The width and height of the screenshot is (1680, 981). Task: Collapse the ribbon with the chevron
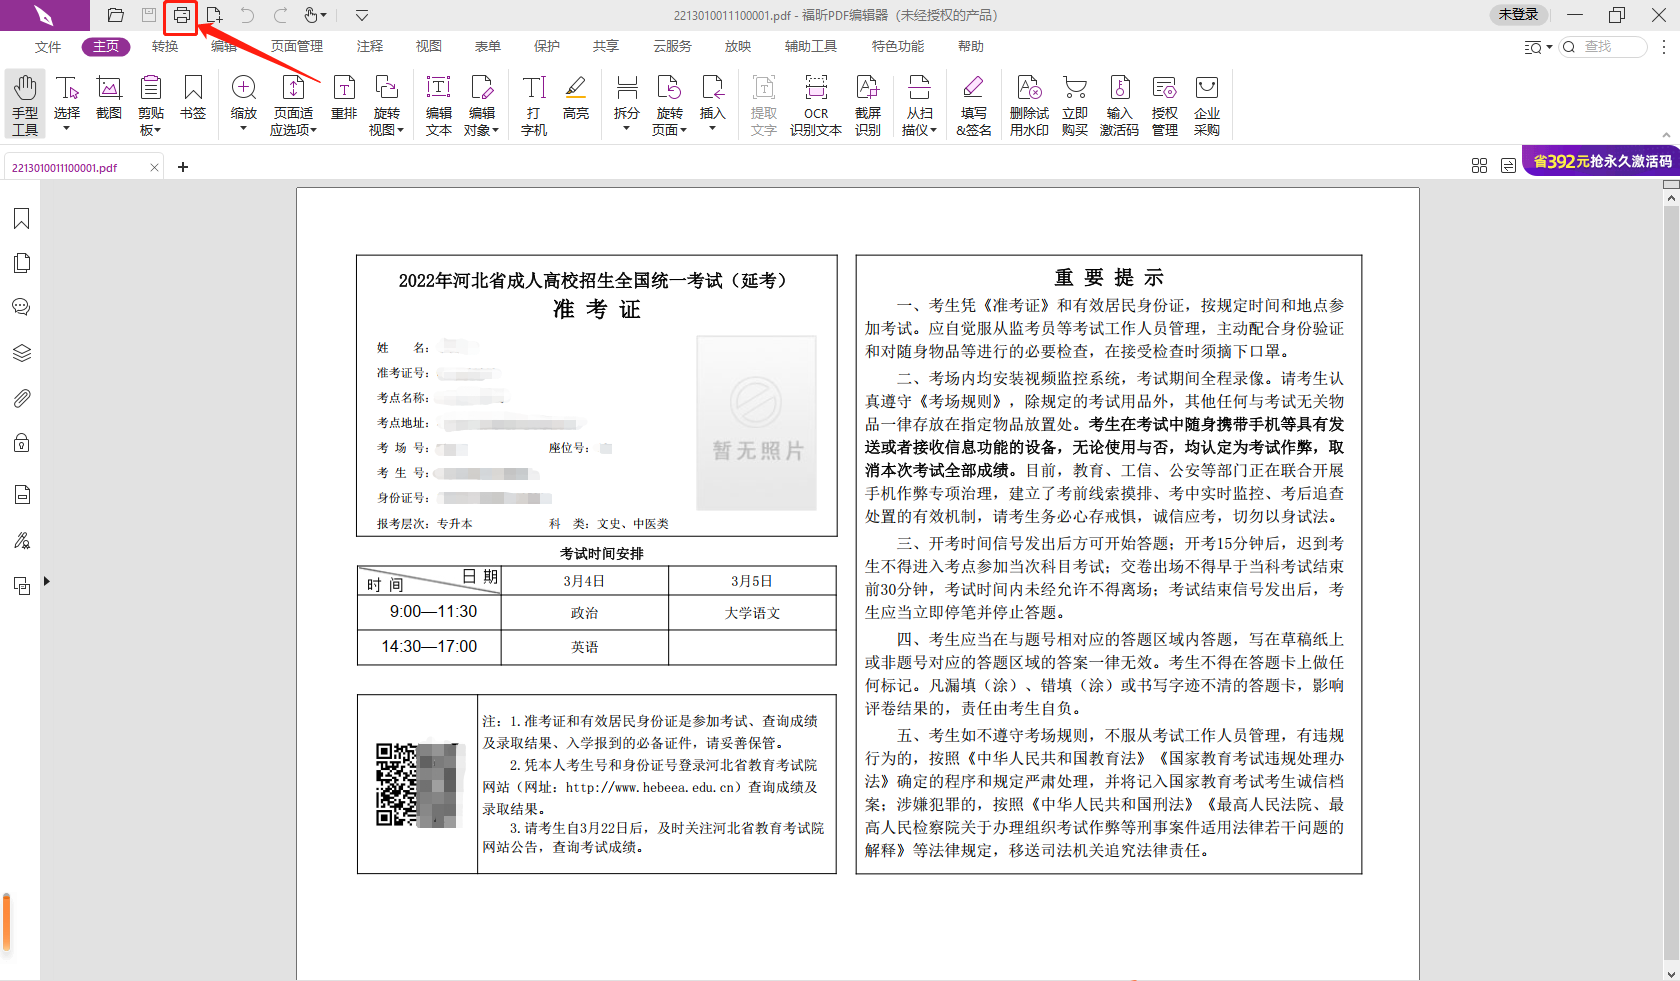click(x=1666, y=134)
